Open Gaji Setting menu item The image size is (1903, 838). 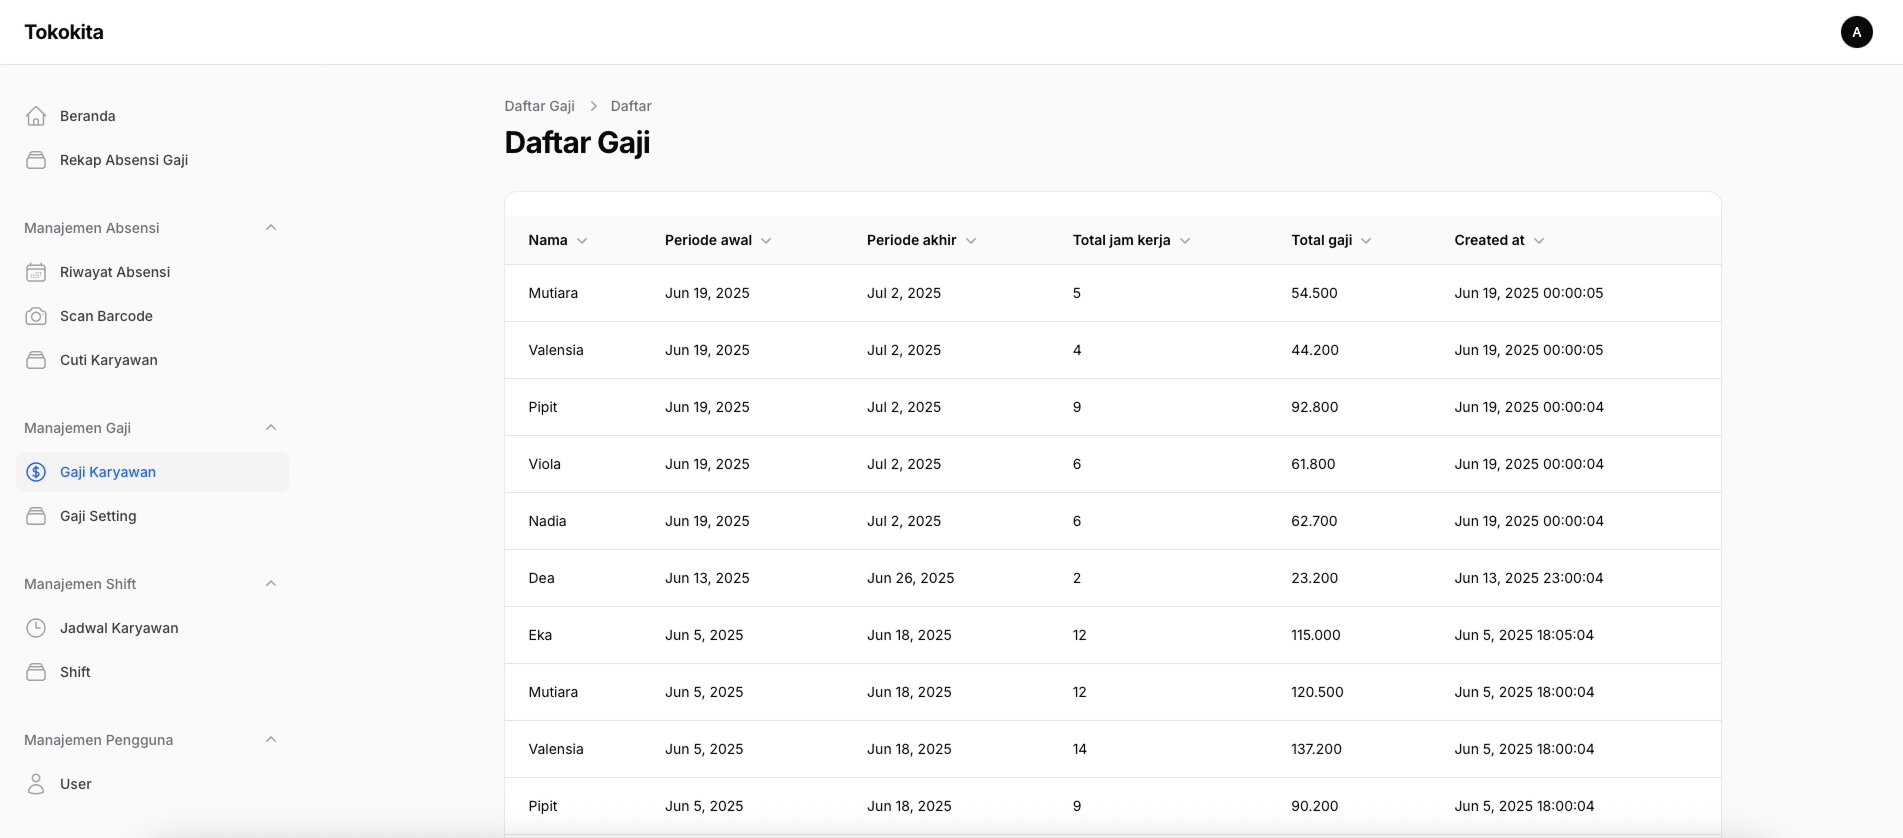pos(98,516)
